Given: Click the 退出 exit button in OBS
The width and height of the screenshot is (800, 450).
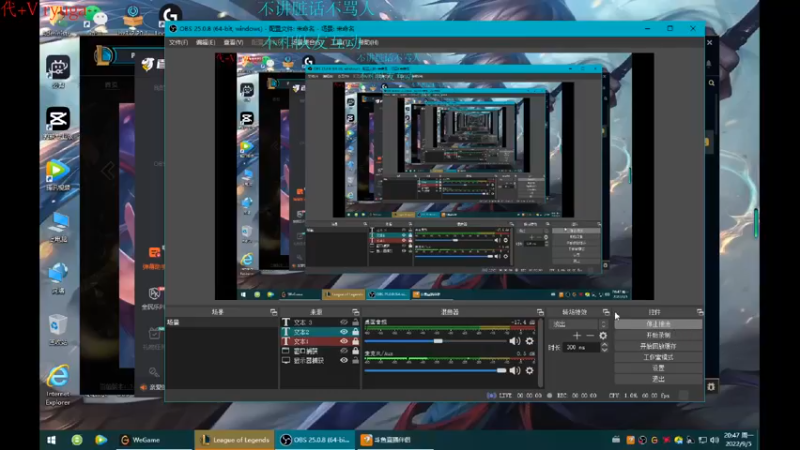Looking at the screenshot, I should [658, 379].
